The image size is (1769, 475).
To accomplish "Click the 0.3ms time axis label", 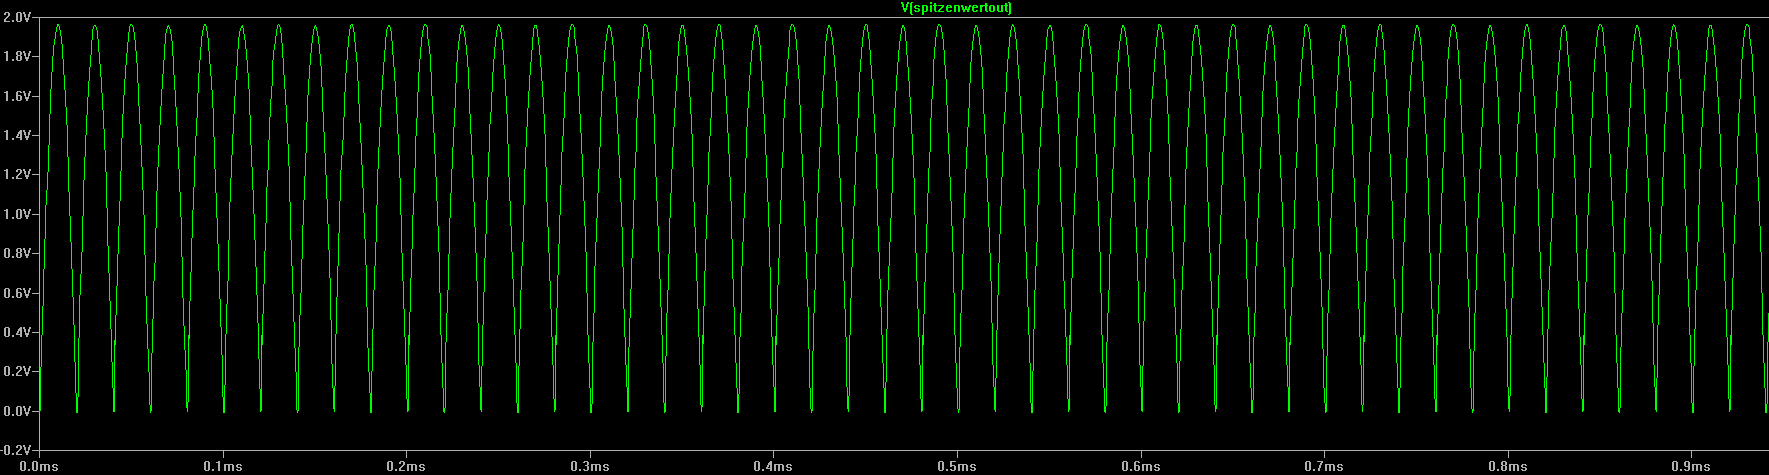I will coord(589,467).
